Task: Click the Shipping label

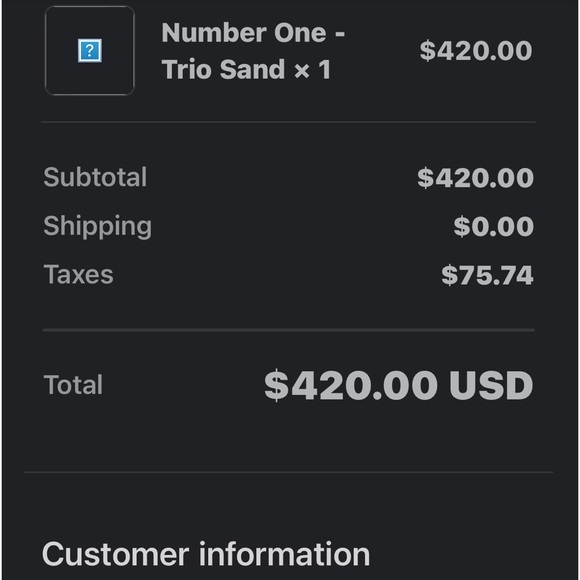Action: coord(97,226)
